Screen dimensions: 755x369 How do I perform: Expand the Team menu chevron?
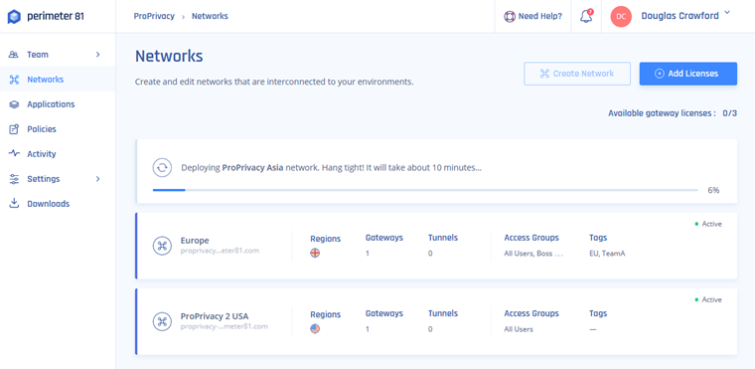tap(98, 54)
